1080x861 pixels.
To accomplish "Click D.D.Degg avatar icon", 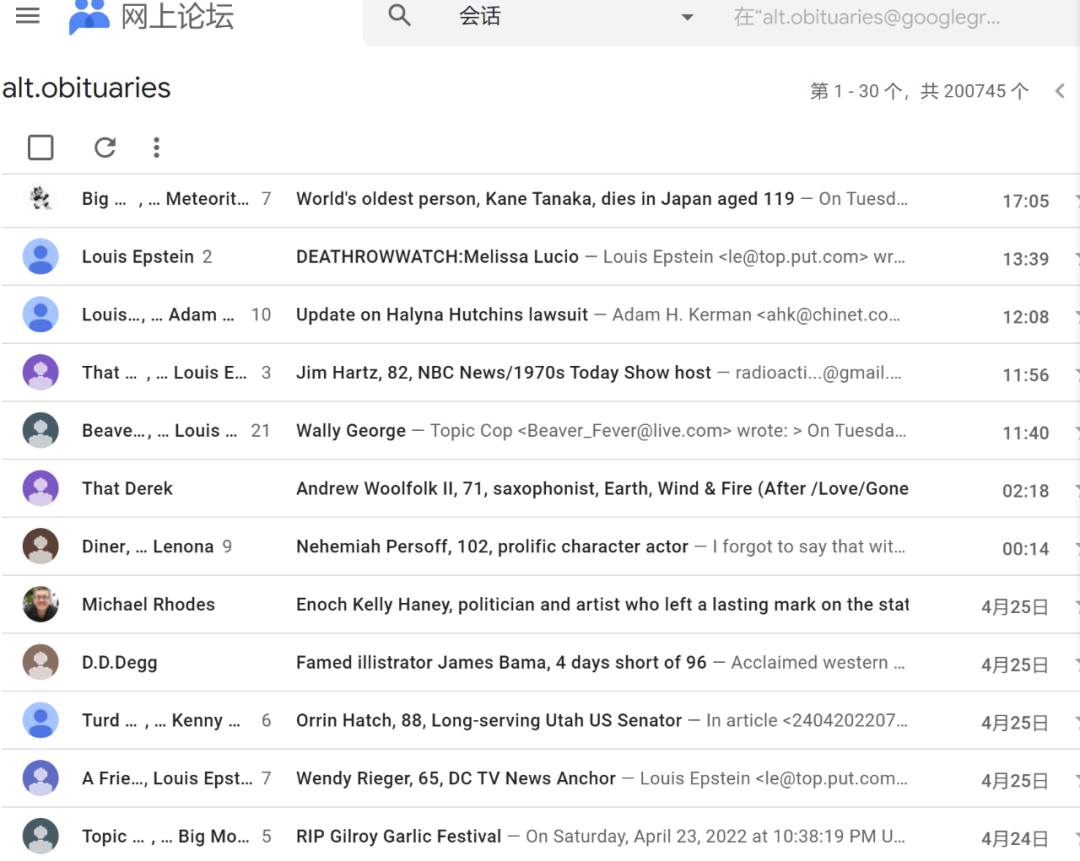I will point(41,662).
